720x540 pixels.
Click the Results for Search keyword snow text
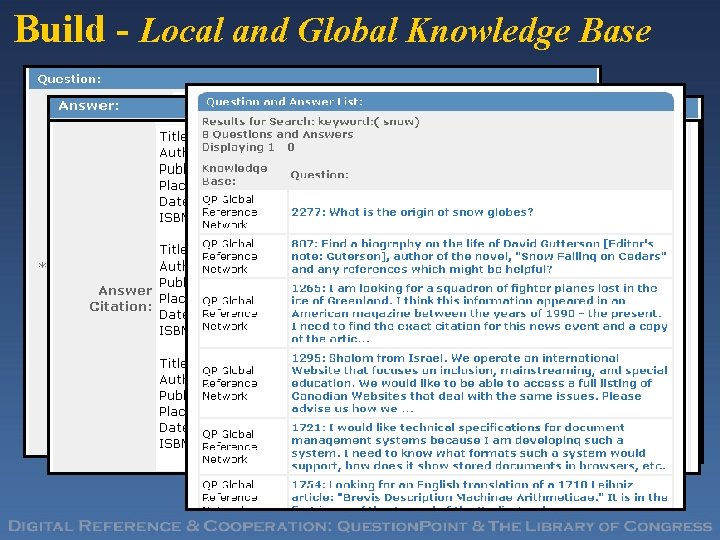(x=310, y=122)
